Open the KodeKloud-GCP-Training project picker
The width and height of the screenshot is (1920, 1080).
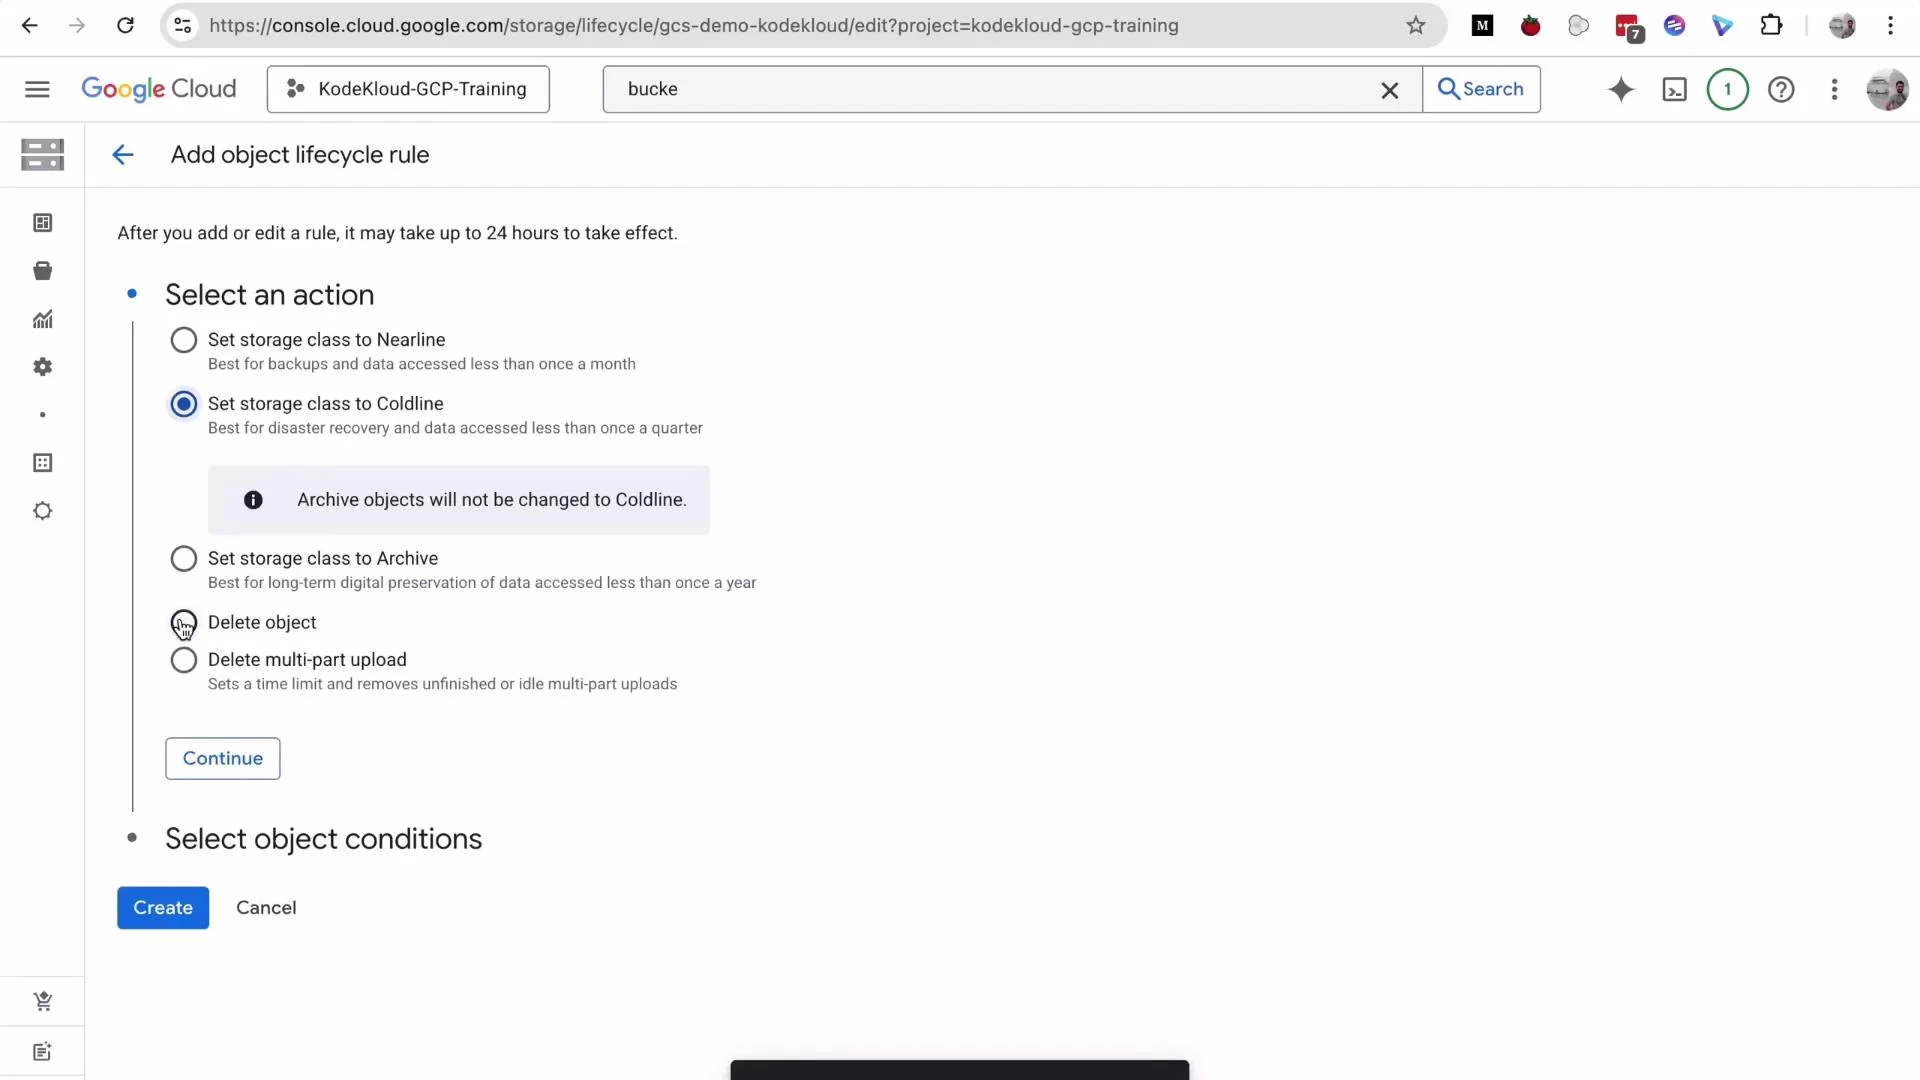click(408, 89)
